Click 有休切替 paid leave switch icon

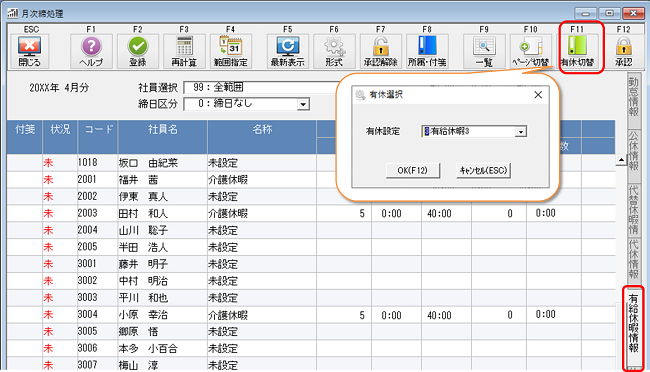point(577,51)
